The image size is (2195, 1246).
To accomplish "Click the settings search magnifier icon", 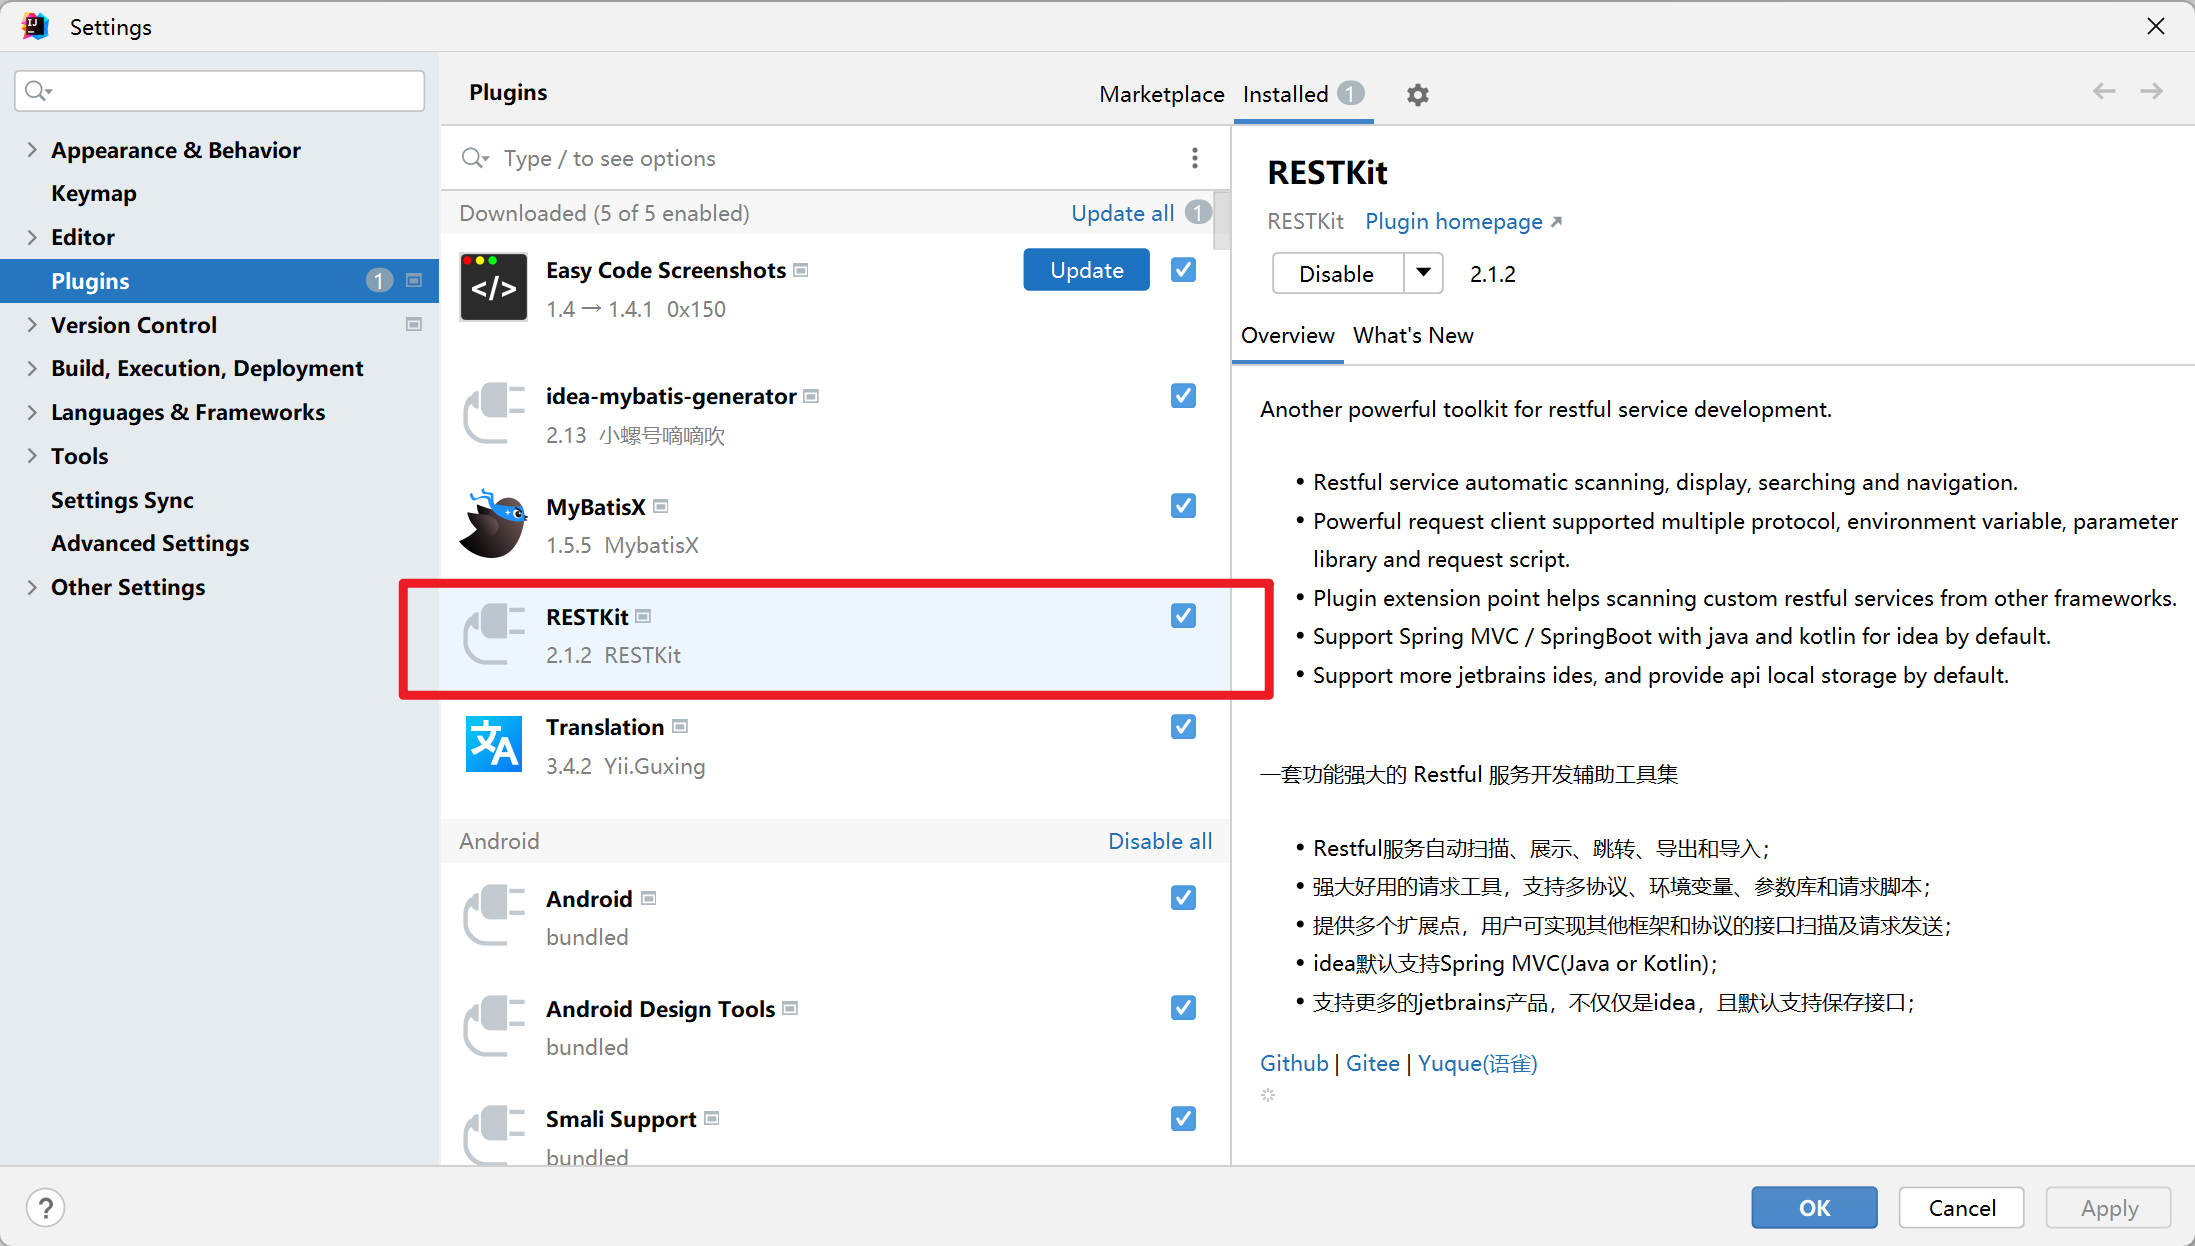I will (38, 91).
